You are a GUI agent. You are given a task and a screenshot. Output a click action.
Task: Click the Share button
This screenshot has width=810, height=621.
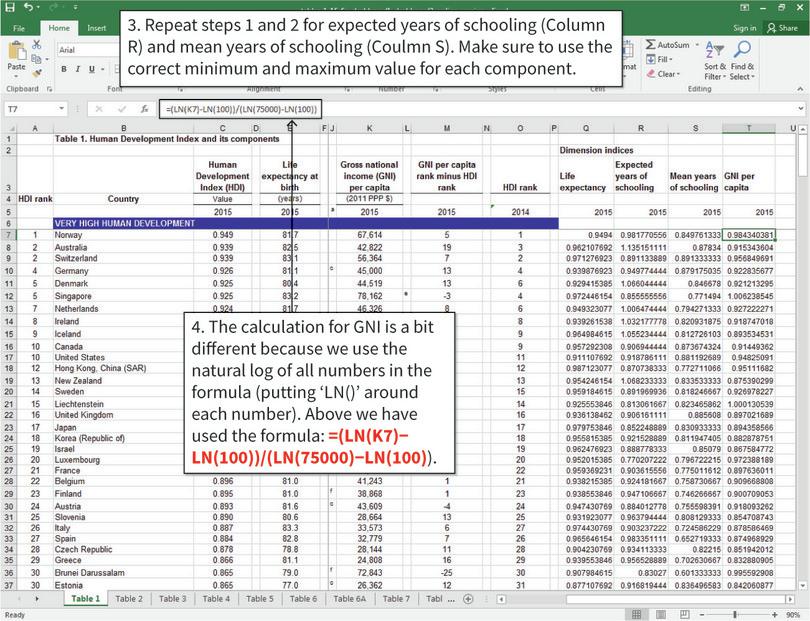(786, 28)
